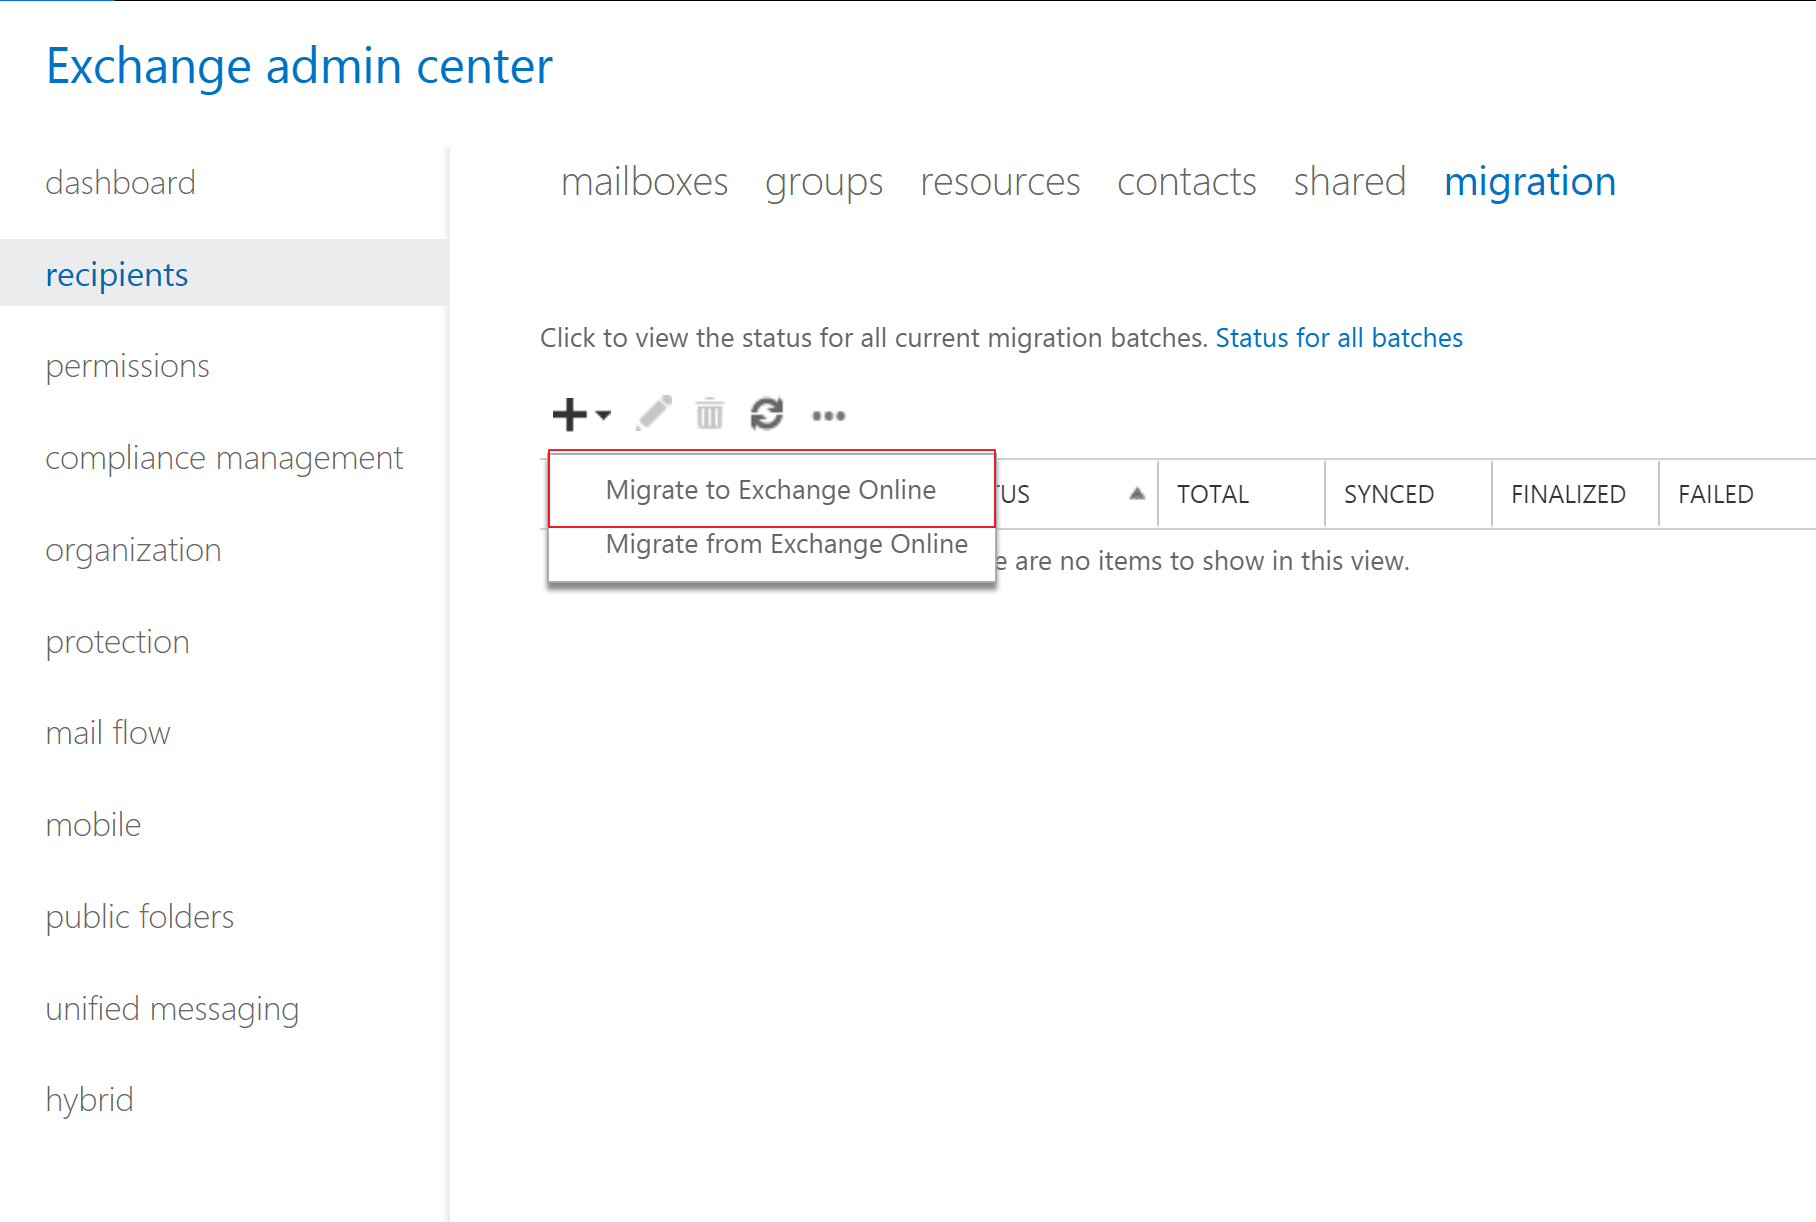Open the resources tab
The height and width of the screenshot is (1222, 1816).
1000,182
